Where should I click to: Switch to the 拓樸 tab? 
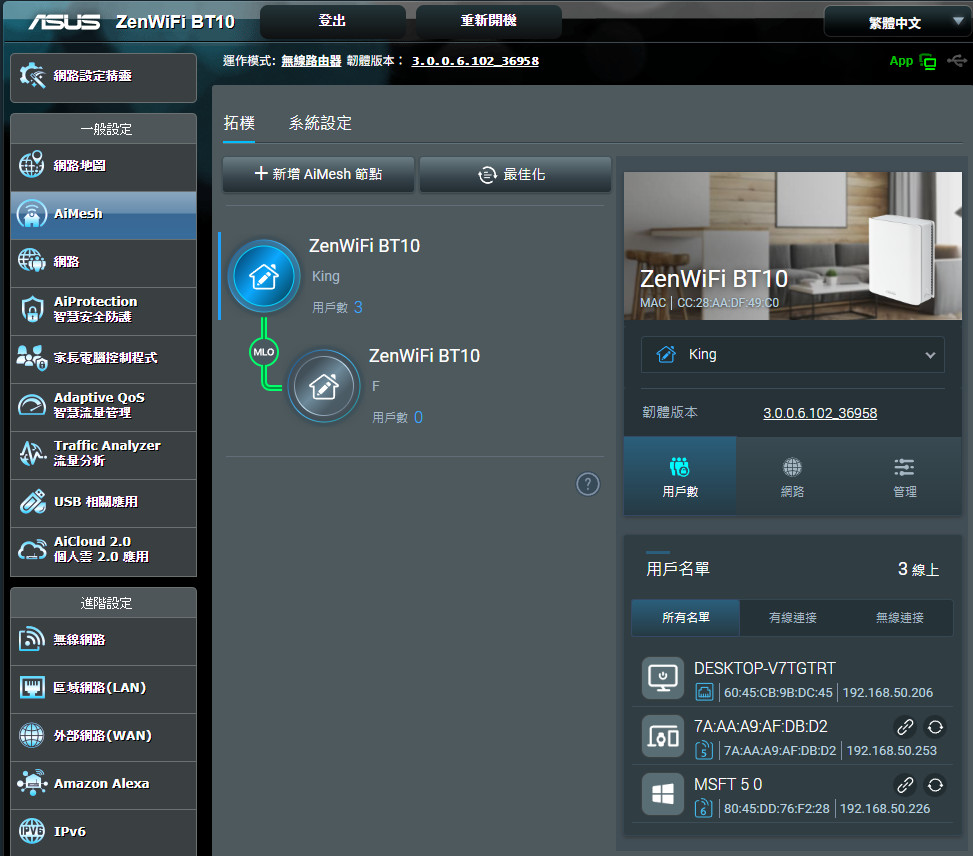(239, 123)
